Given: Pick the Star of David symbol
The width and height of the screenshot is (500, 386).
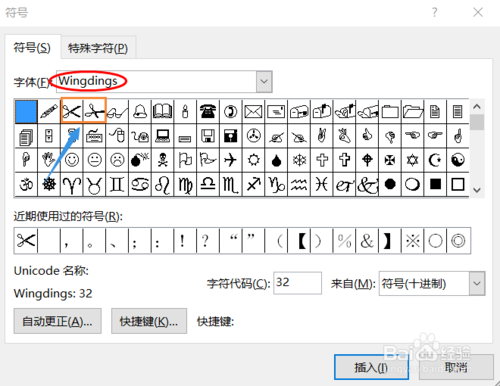Looking at the screenshot, I should click(412, 160).
